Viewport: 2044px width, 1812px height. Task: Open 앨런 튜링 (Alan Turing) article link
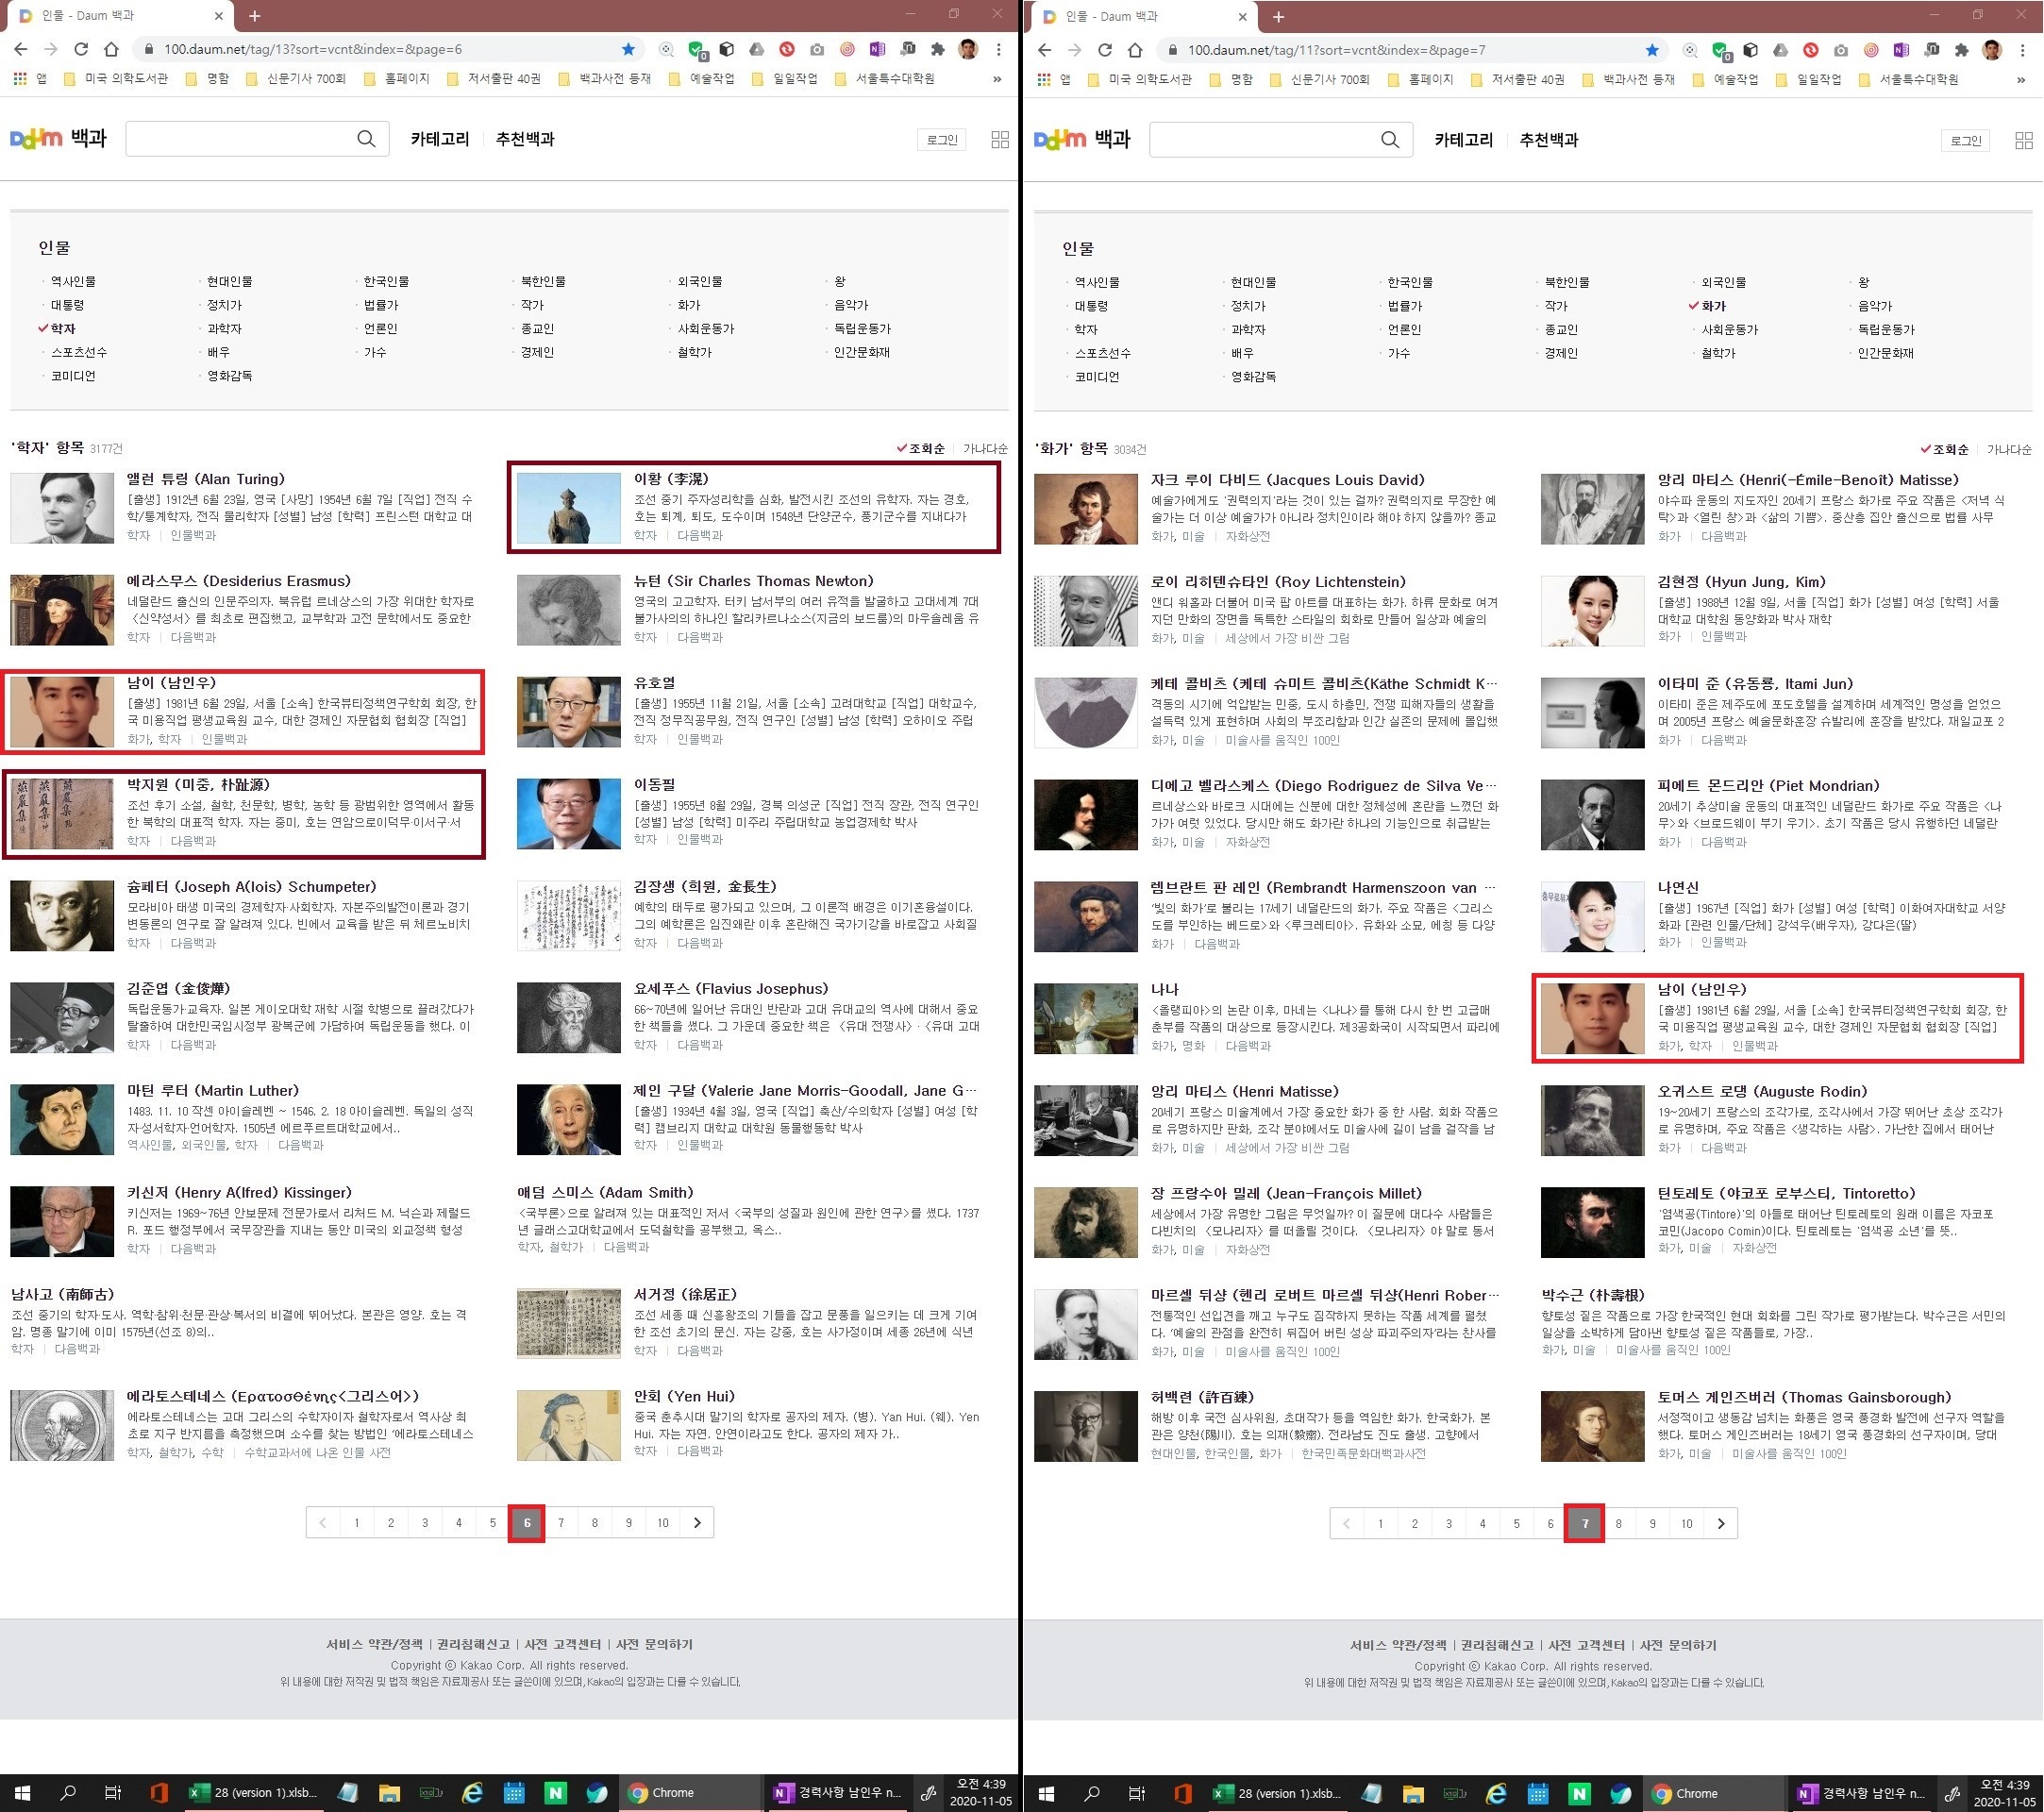pos(206,479)
